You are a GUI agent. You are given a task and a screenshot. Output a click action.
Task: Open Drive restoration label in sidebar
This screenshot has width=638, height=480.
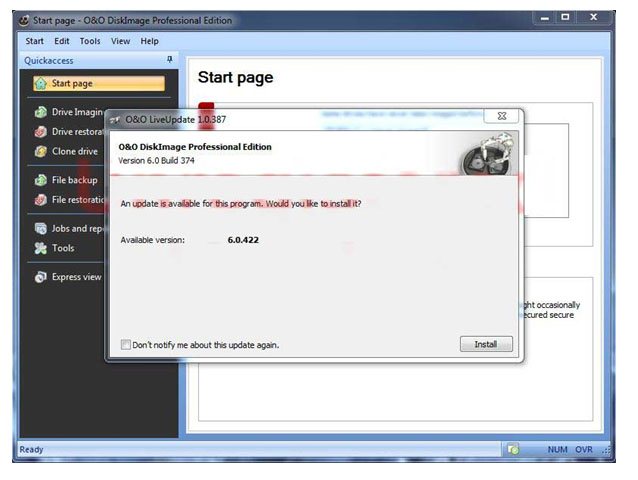coord(77,131)
